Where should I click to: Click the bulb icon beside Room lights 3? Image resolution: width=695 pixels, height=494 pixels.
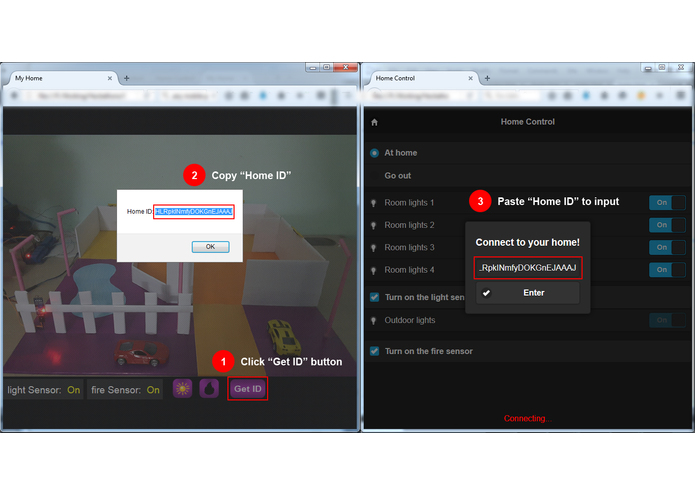coord(374,248)
